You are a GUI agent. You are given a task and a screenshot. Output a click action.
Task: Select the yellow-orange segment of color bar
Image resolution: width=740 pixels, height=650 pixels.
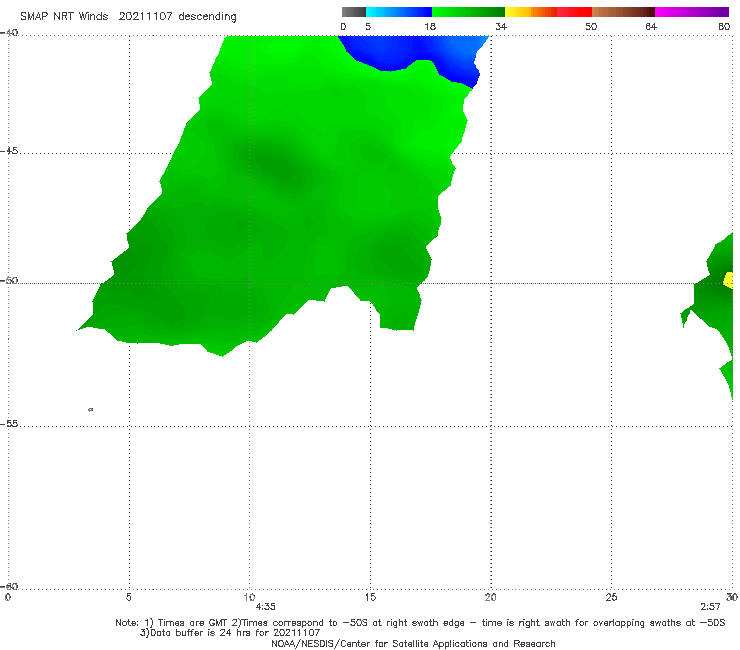pos(530,12)
